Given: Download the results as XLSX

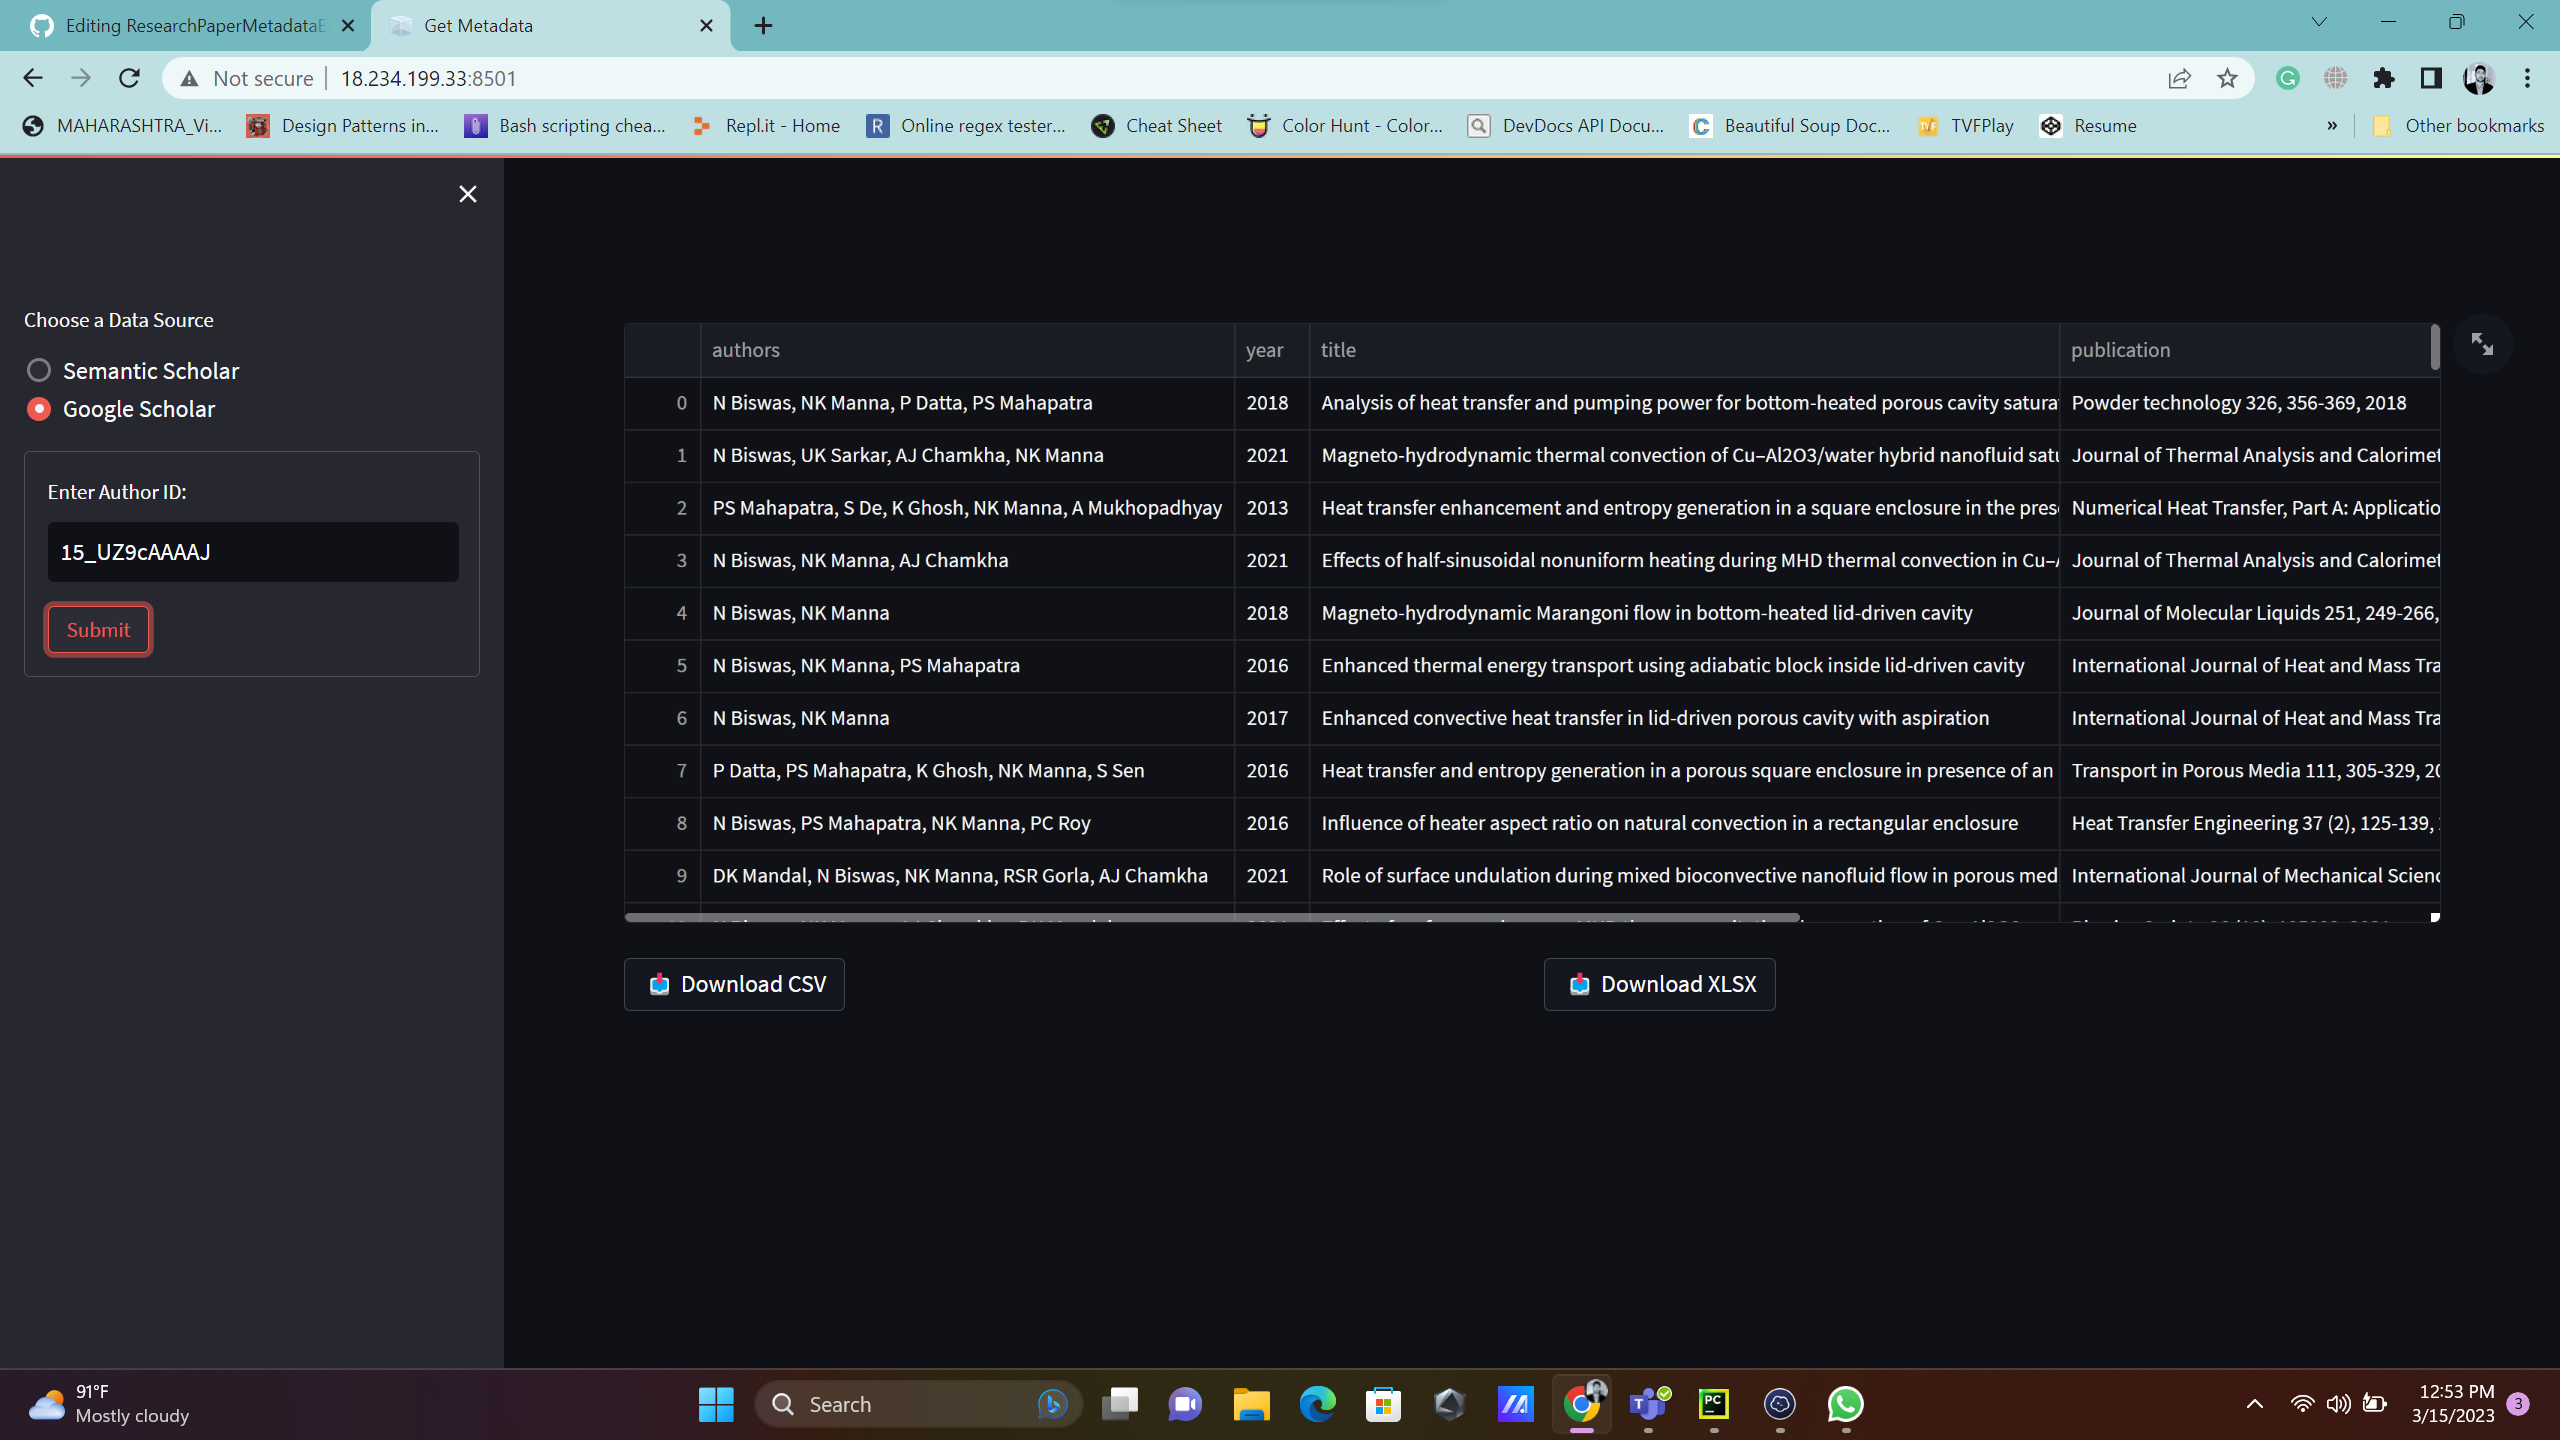Looking at the screenshot, I should click(x=1659, y=984).
